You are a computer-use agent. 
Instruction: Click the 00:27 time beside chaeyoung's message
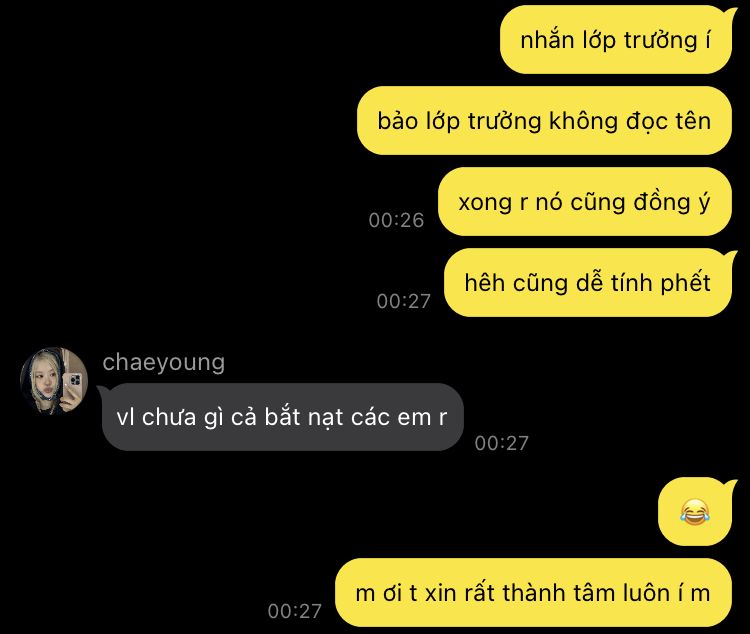(501, 443)
